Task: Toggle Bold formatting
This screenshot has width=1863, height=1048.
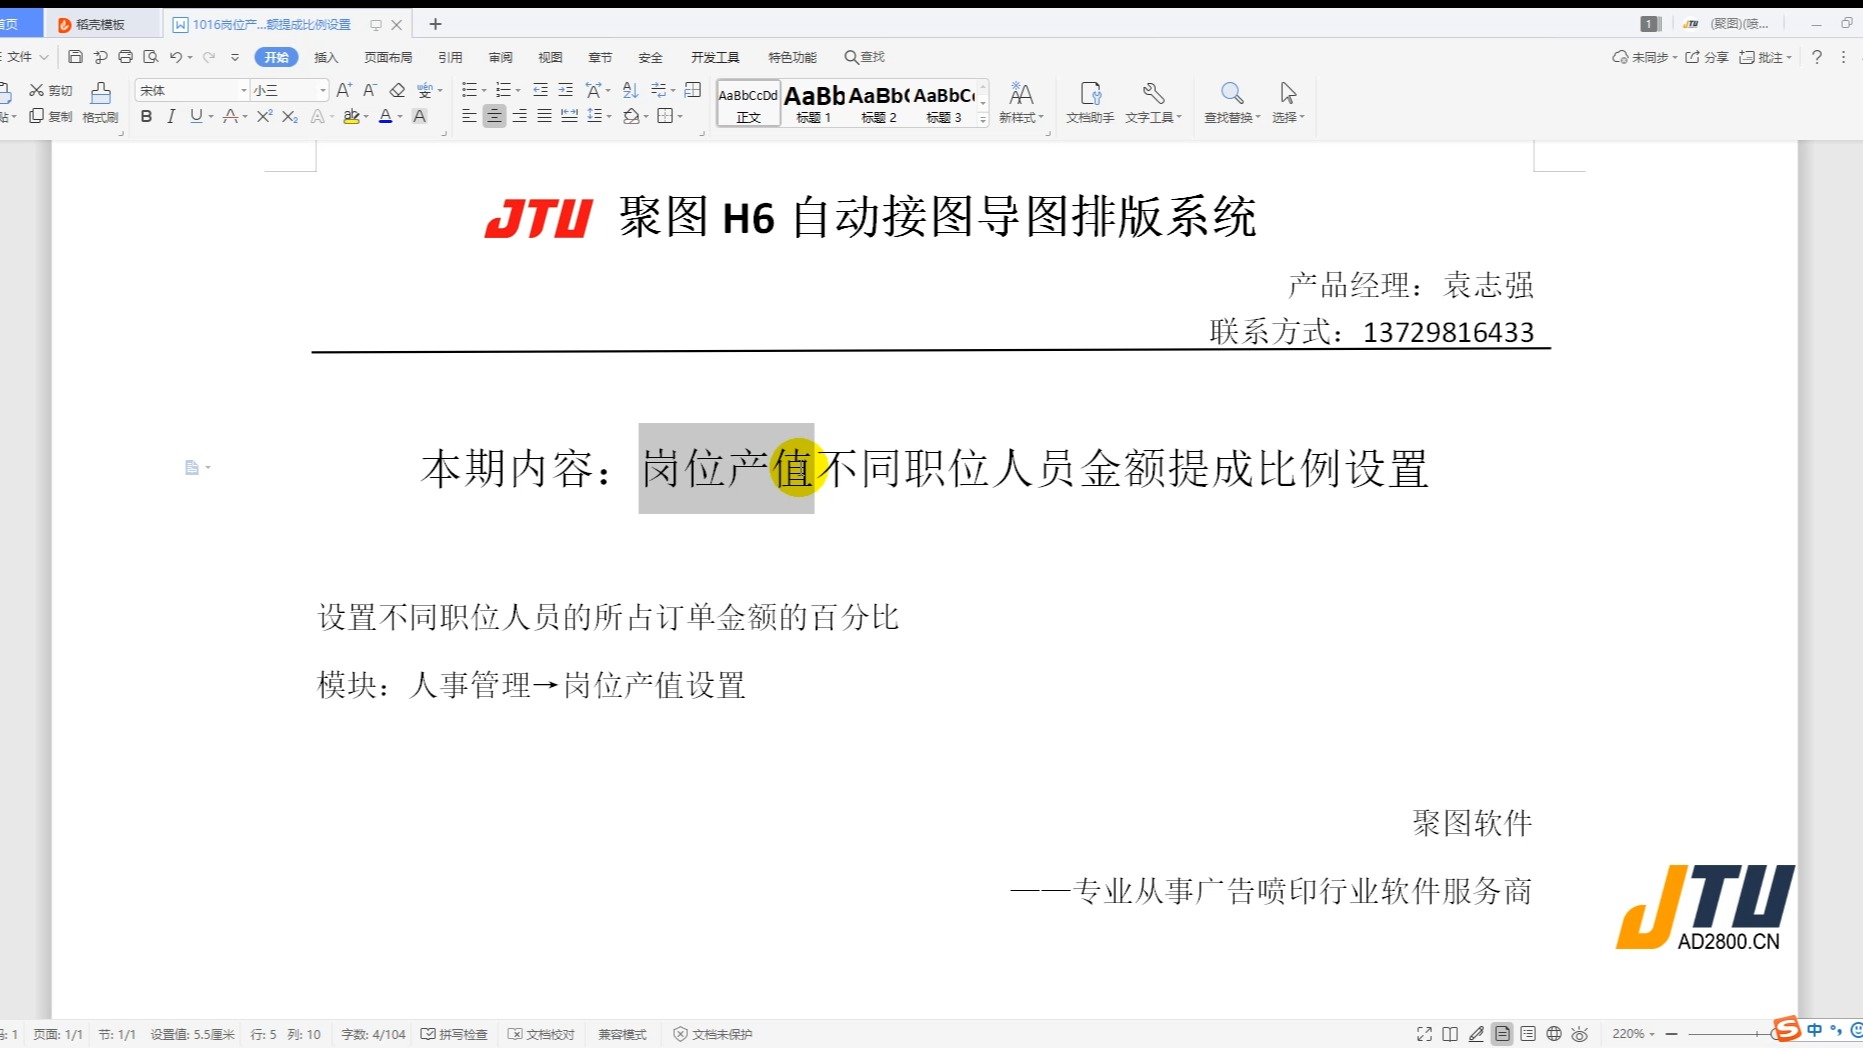Action: [x=146, y=116]
